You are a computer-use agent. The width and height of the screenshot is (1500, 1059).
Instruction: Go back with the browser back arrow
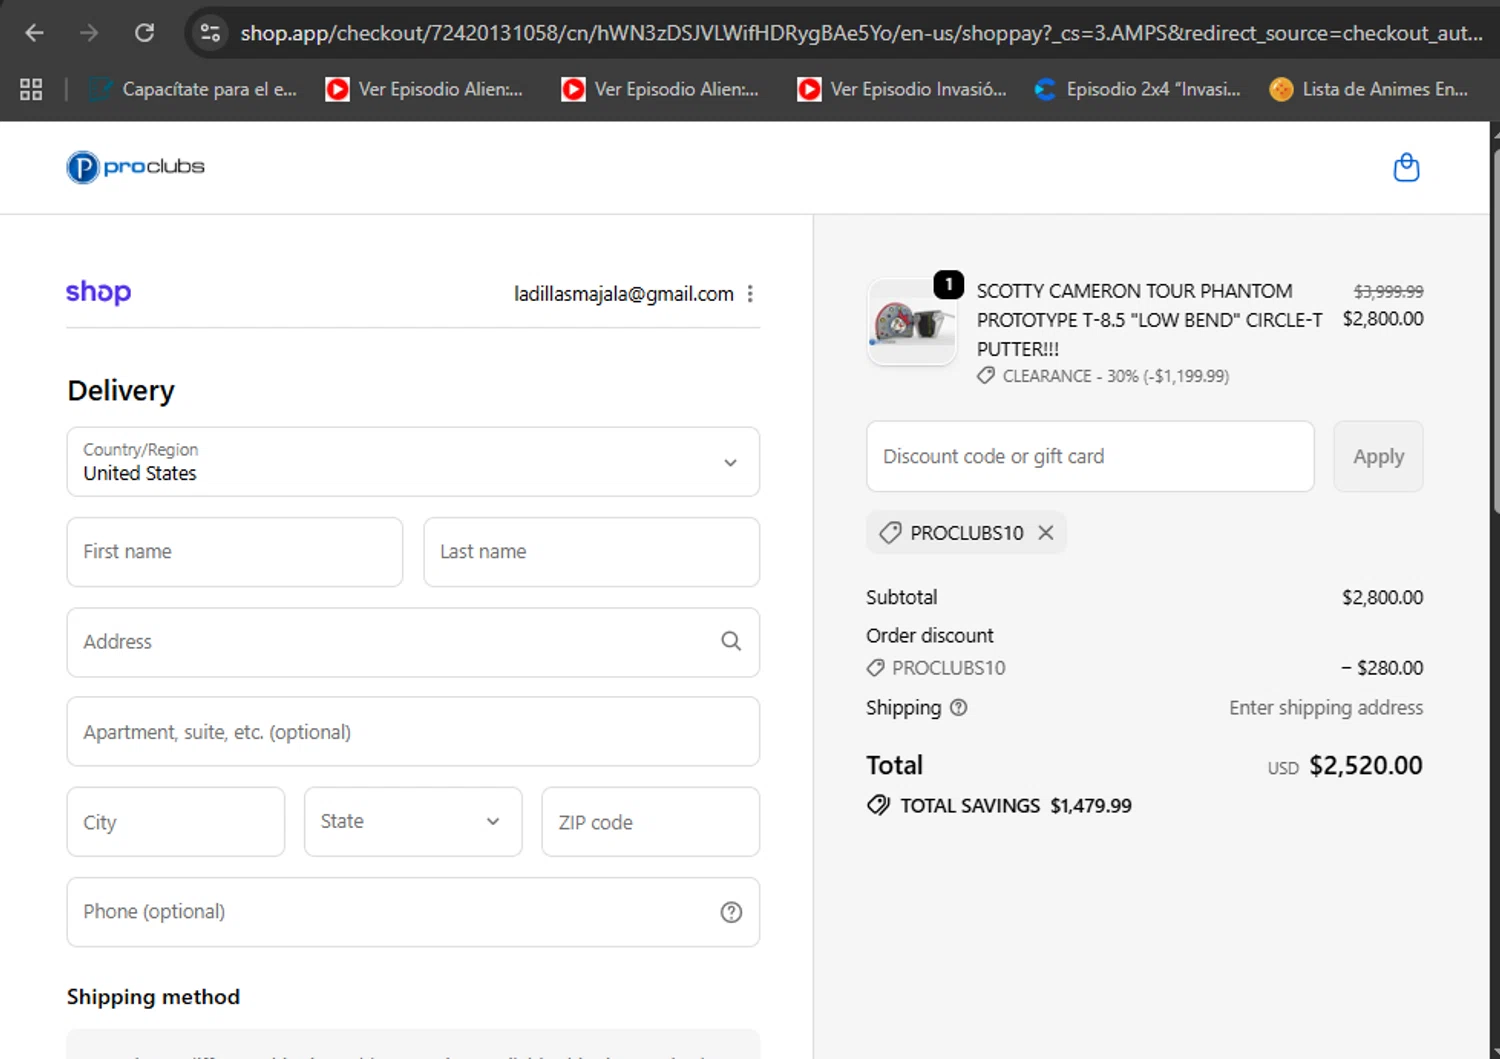34,33
